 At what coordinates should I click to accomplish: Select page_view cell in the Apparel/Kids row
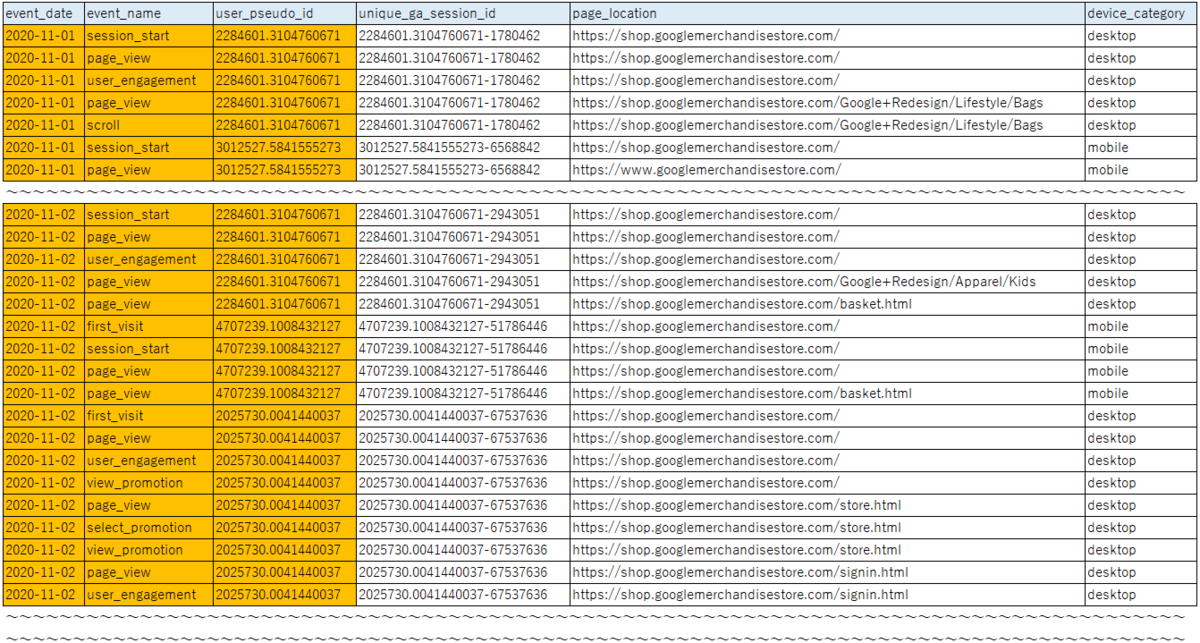pyautogui.click(x=148, y=282)
